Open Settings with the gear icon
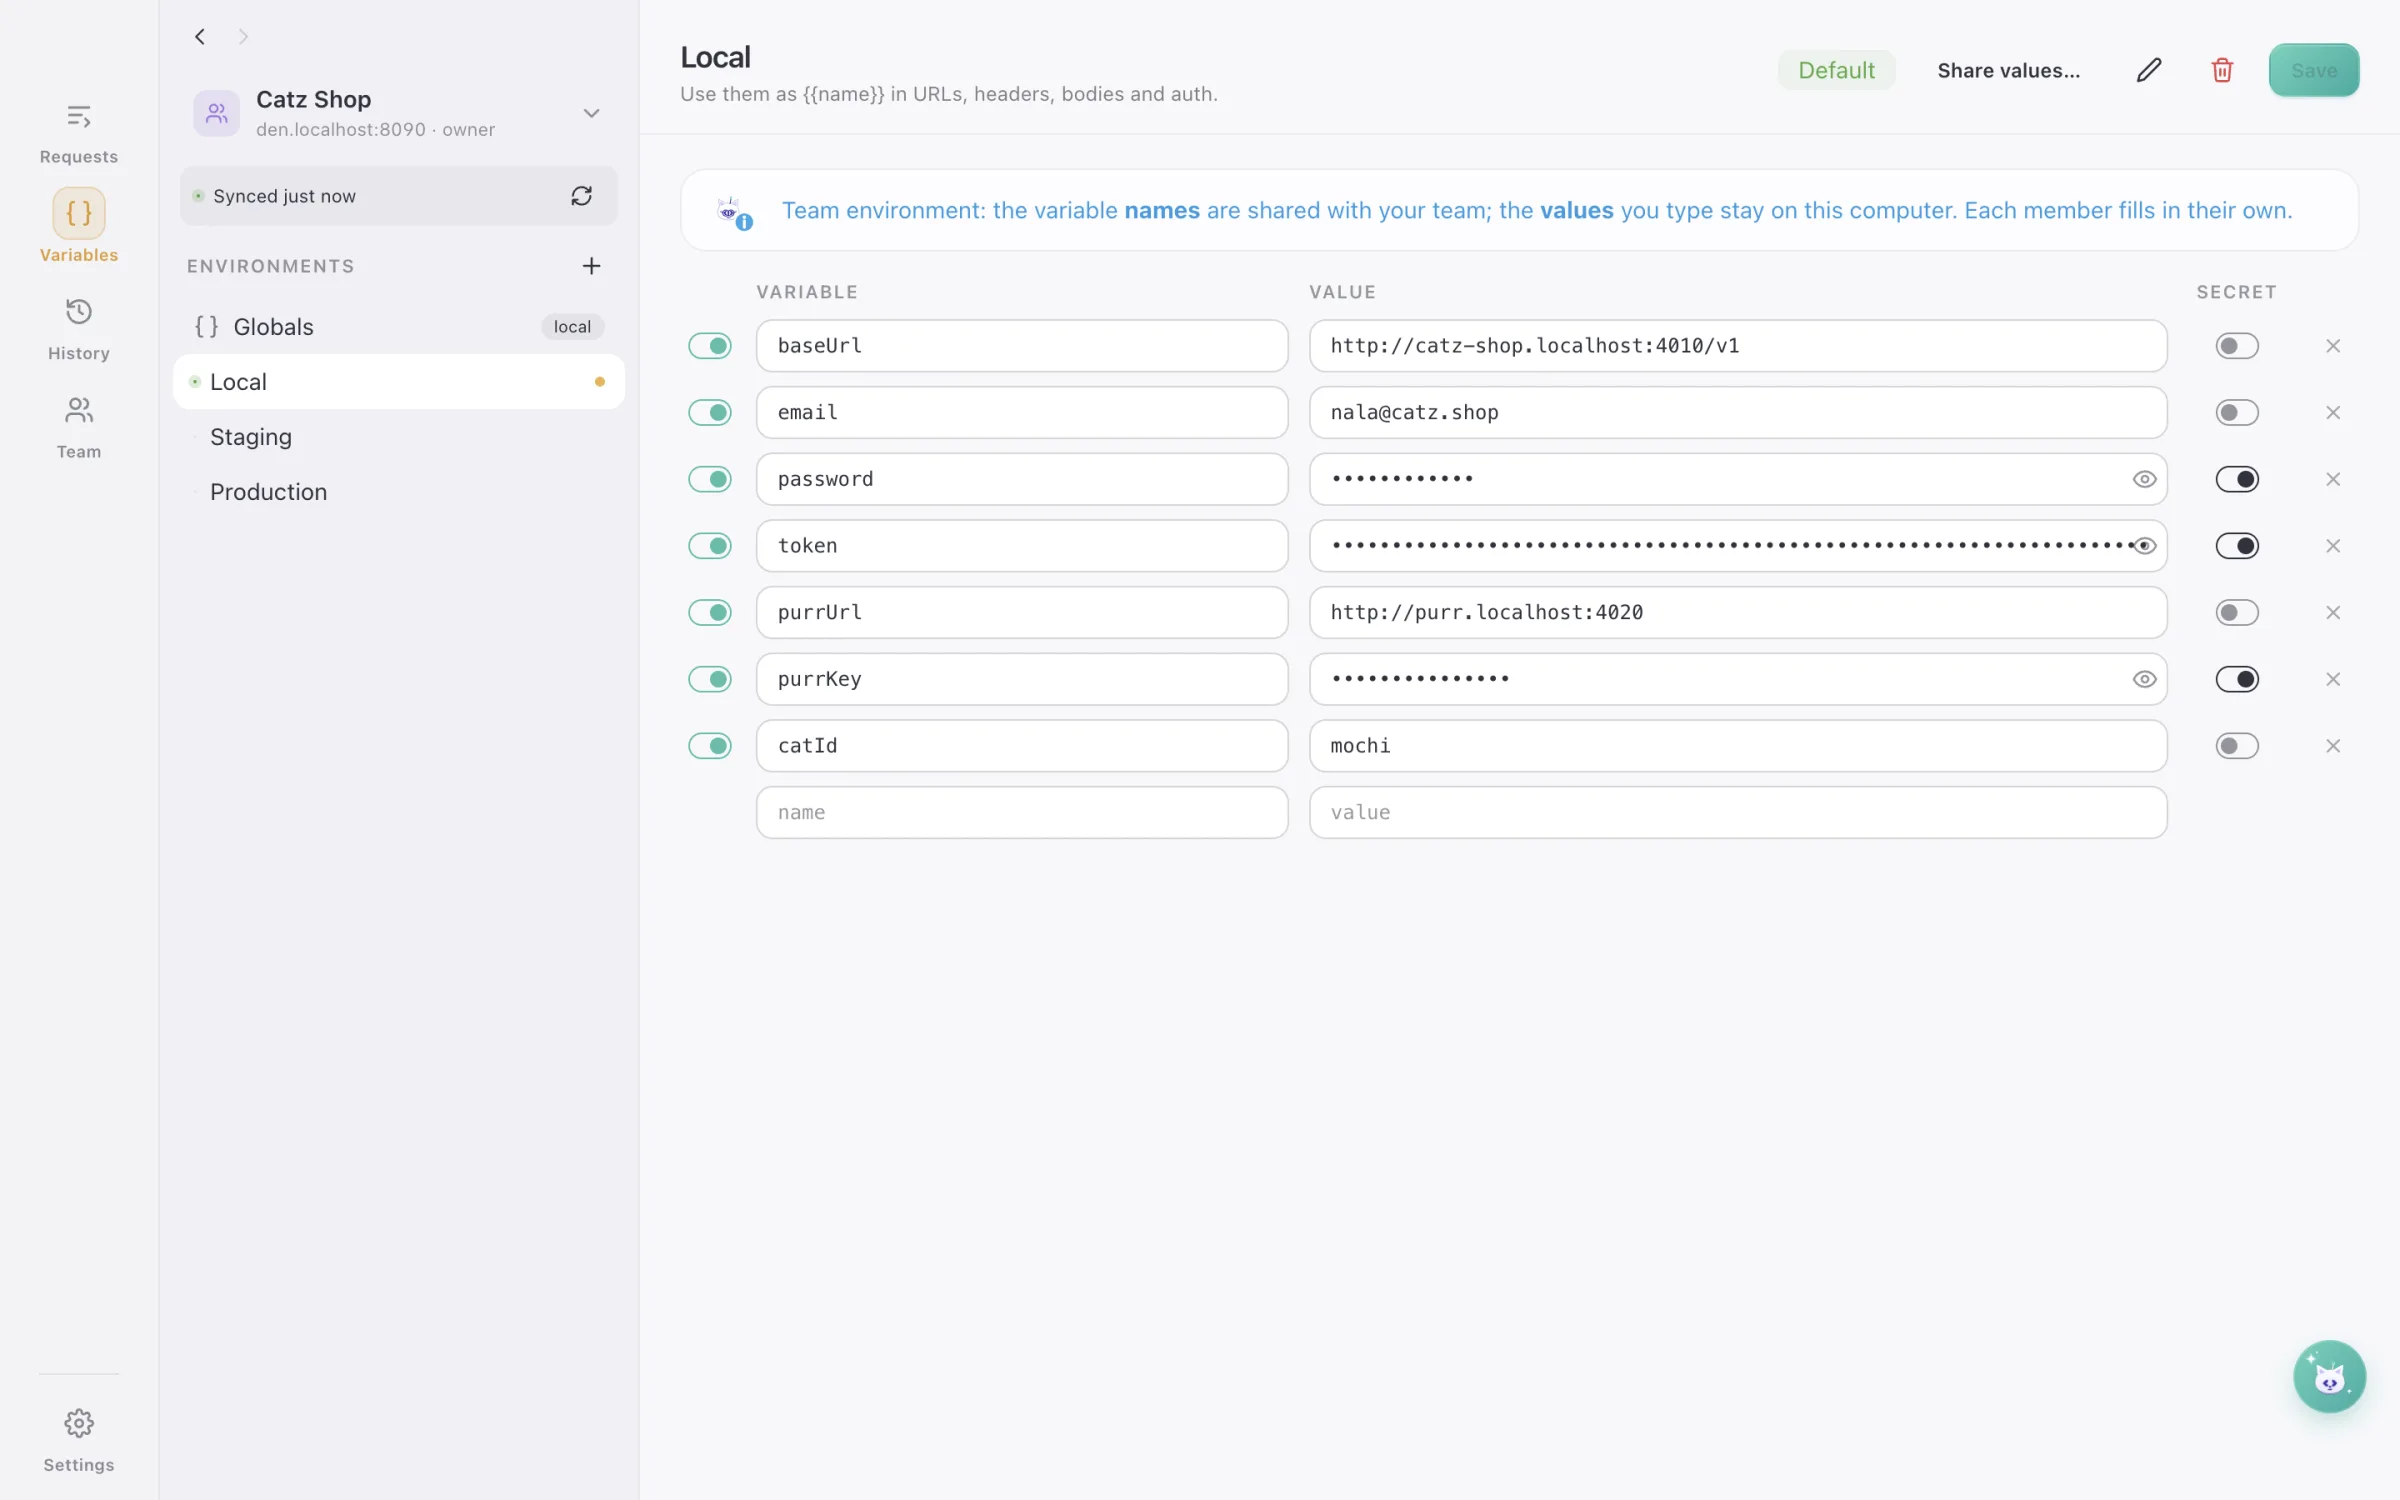This screenshot has width=2400, height=1500. (78, 1422)
